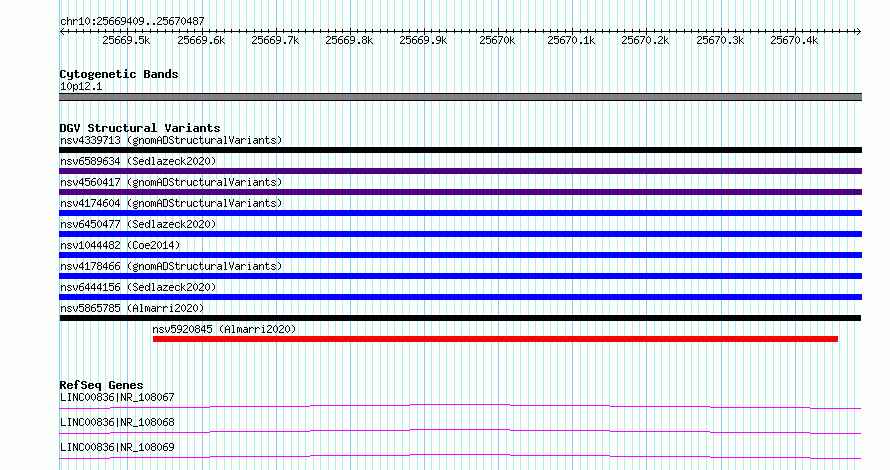Click the blue bar for nsv1044482

point(460,255)
